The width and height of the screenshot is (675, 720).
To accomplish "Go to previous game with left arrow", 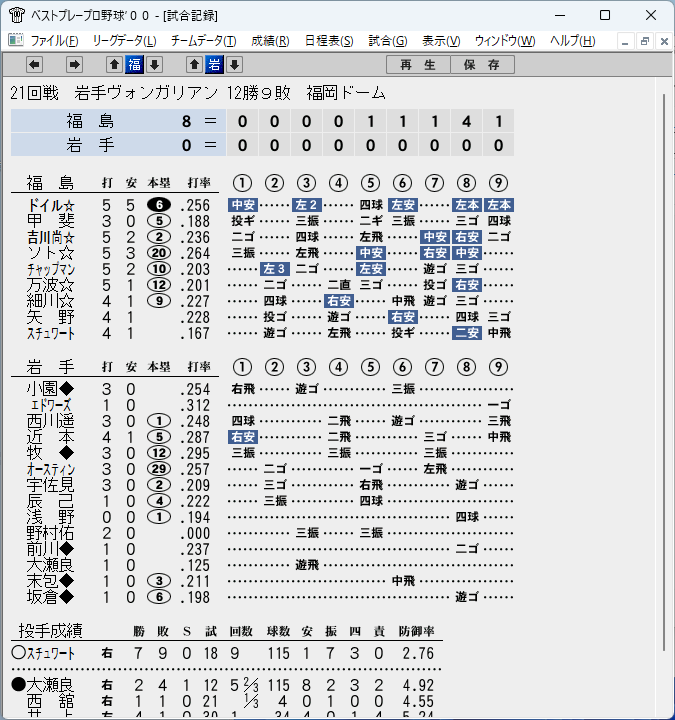I will [34, 65].
